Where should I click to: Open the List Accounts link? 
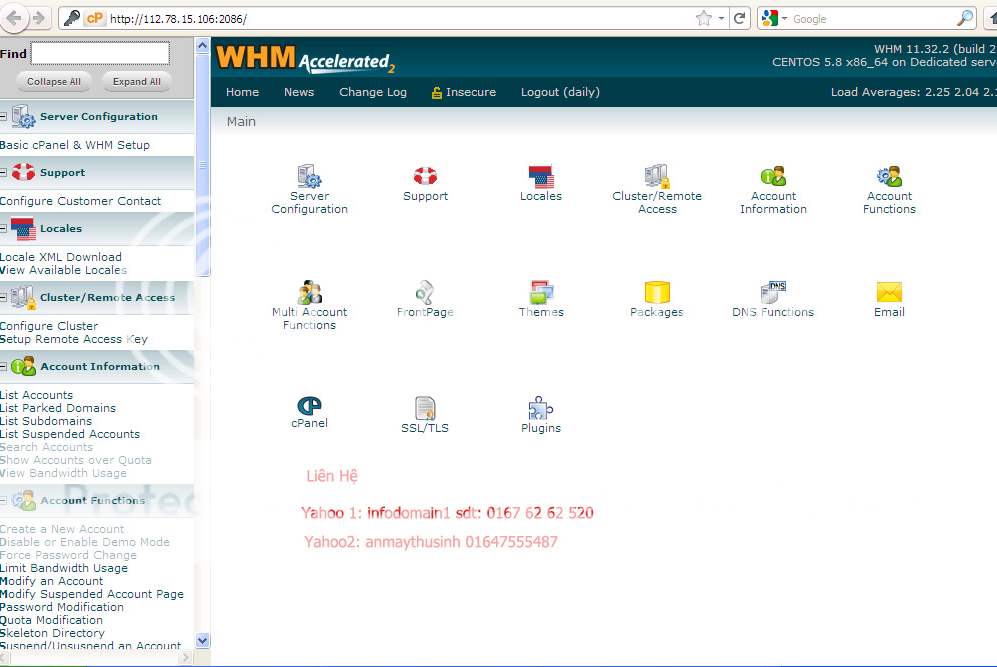coord(37,395)
